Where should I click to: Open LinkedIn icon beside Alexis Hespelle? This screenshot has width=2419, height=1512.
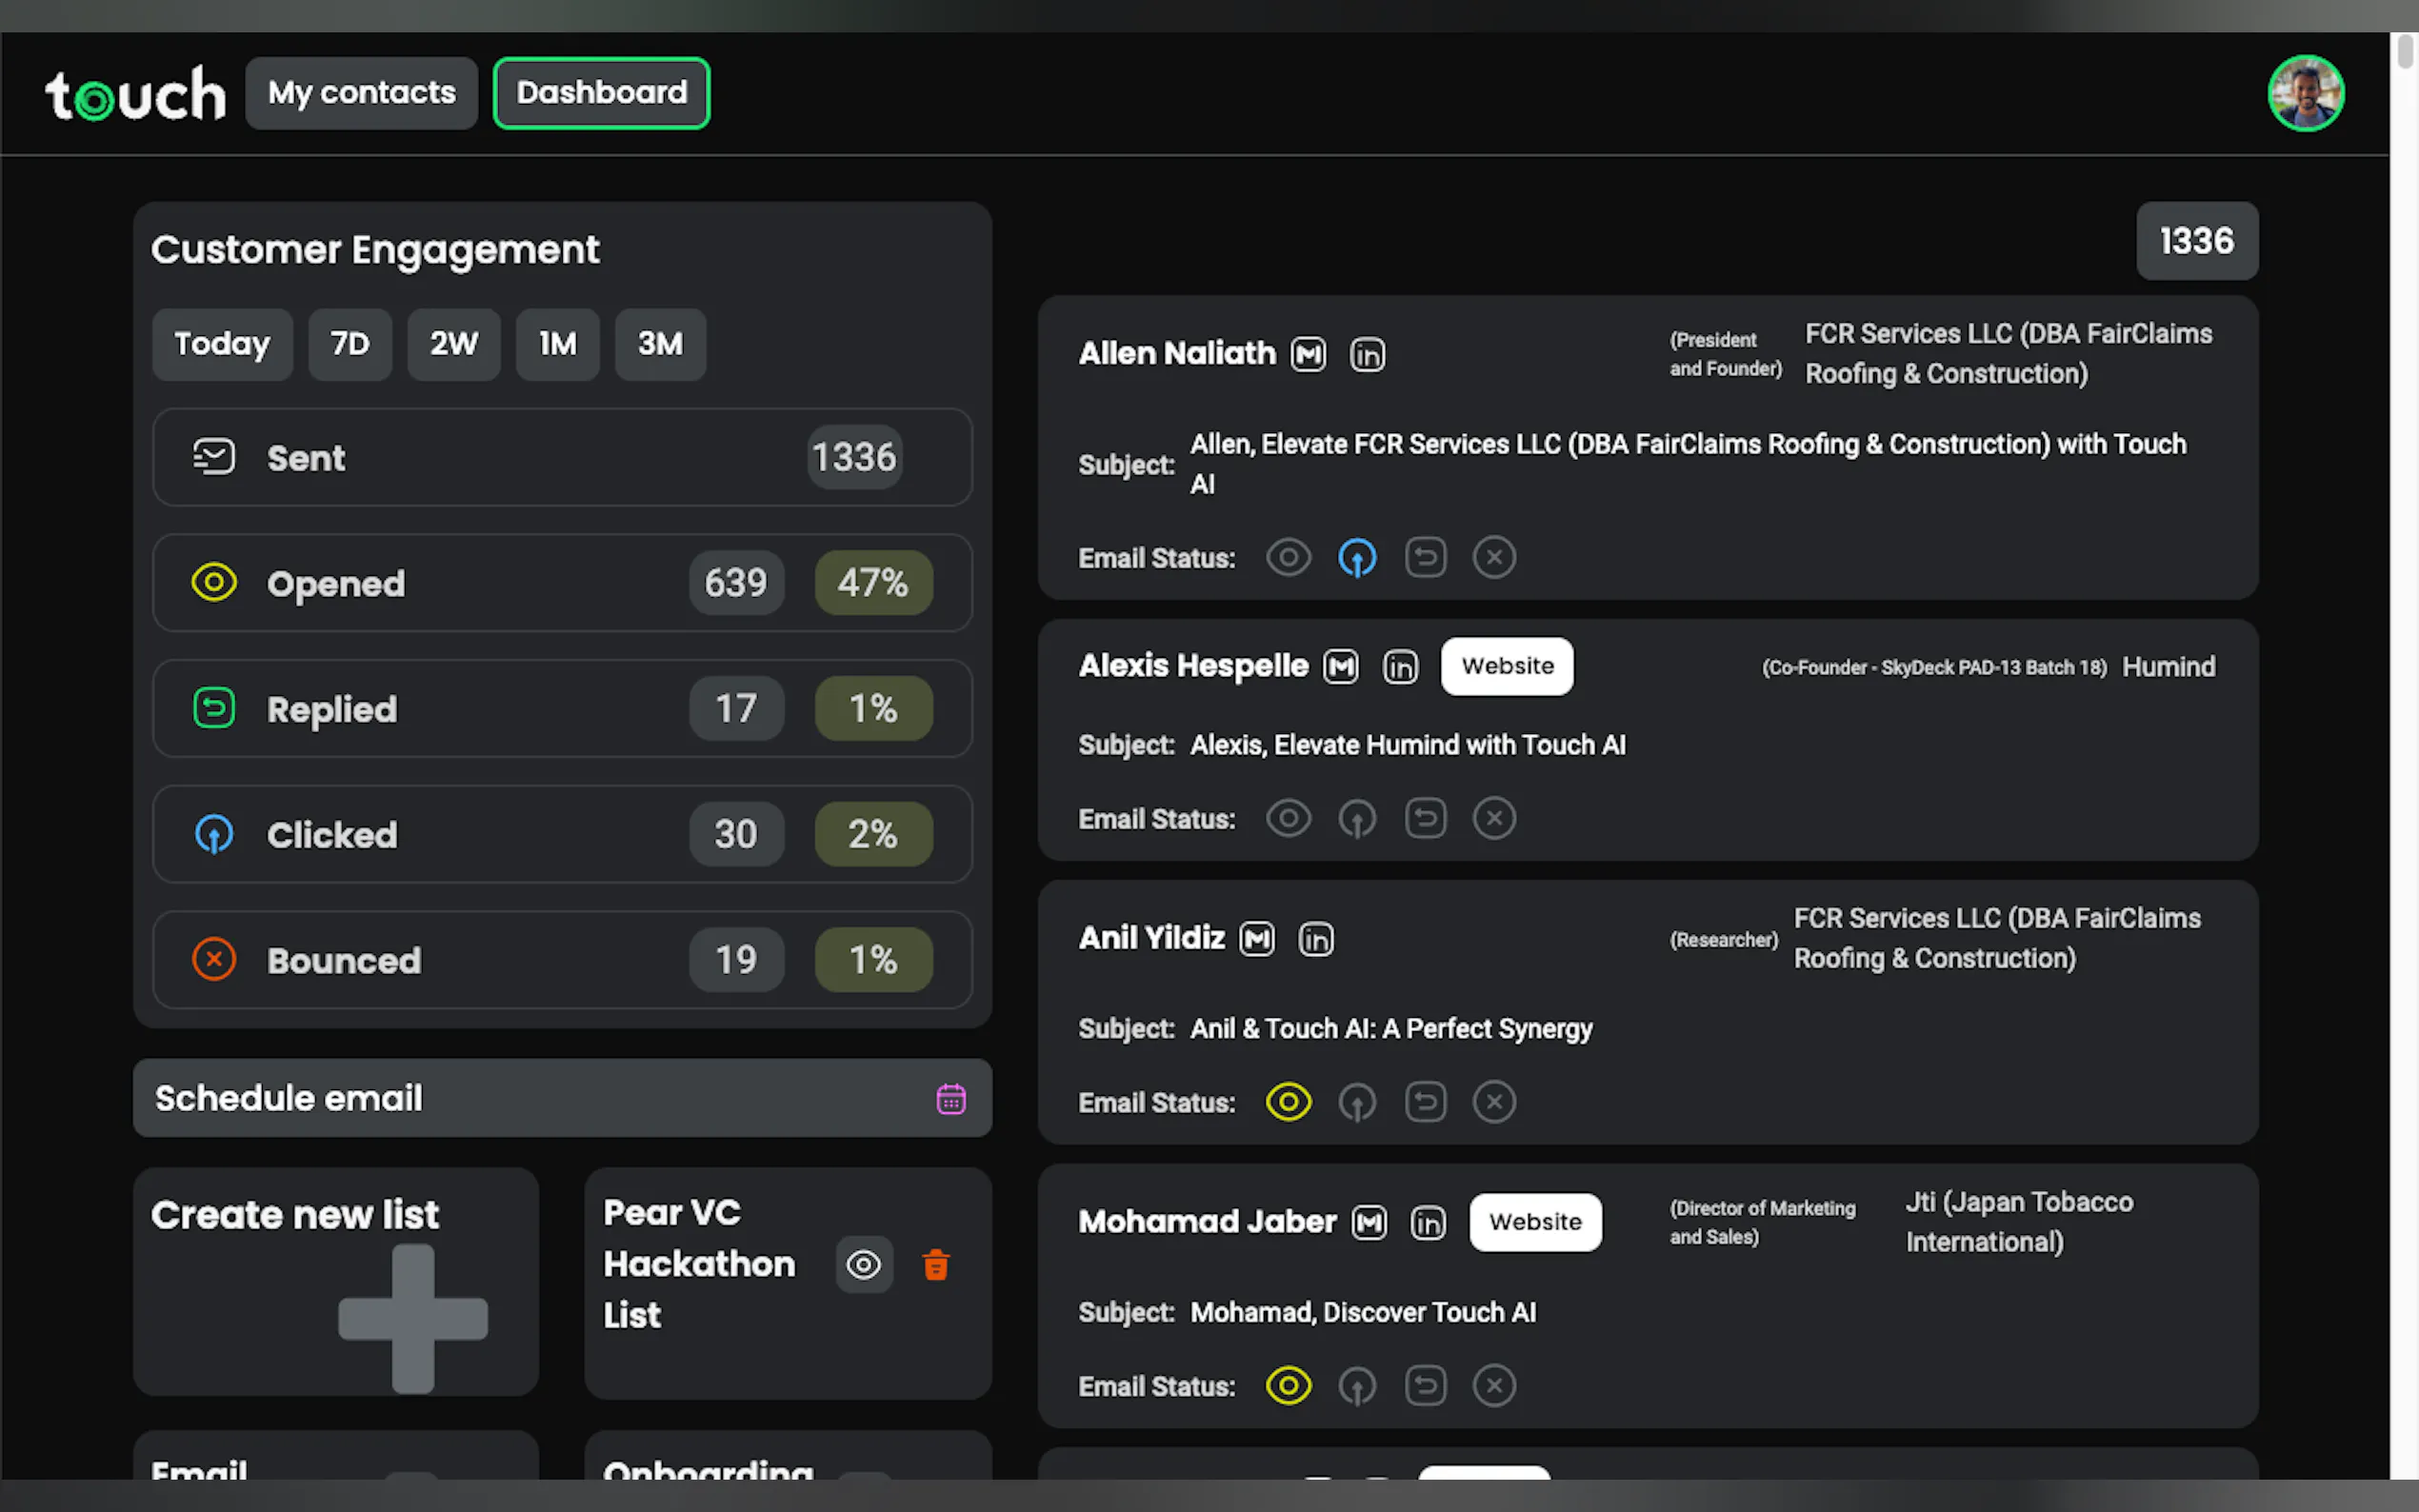coord(1400,667)
